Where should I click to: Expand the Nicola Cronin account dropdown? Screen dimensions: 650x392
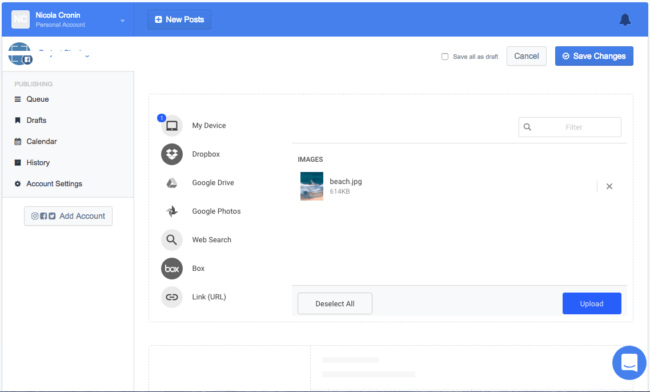[x=122, y=21]
